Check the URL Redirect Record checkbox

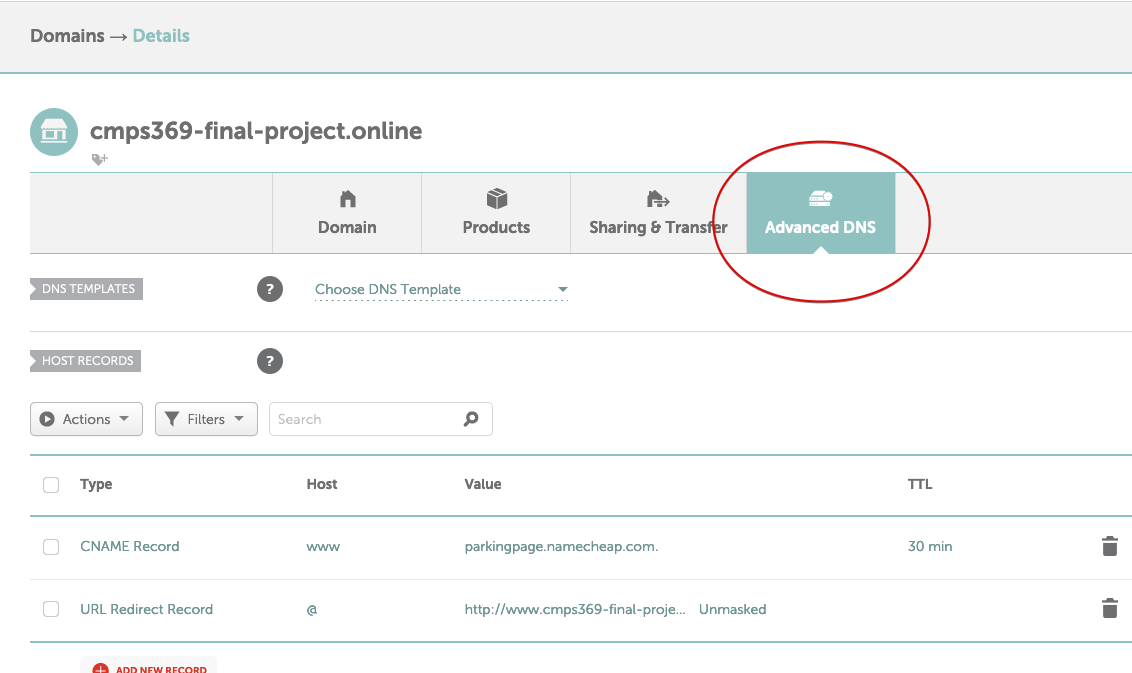pyautogui.click(x=51, y=609)
